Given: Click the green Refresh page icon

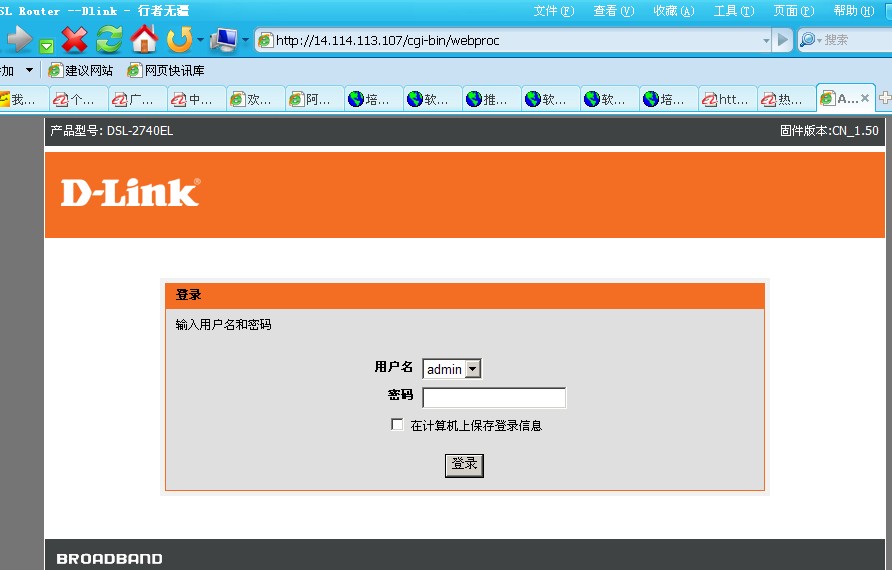Looking at the screenshot, I should [109, 40].
